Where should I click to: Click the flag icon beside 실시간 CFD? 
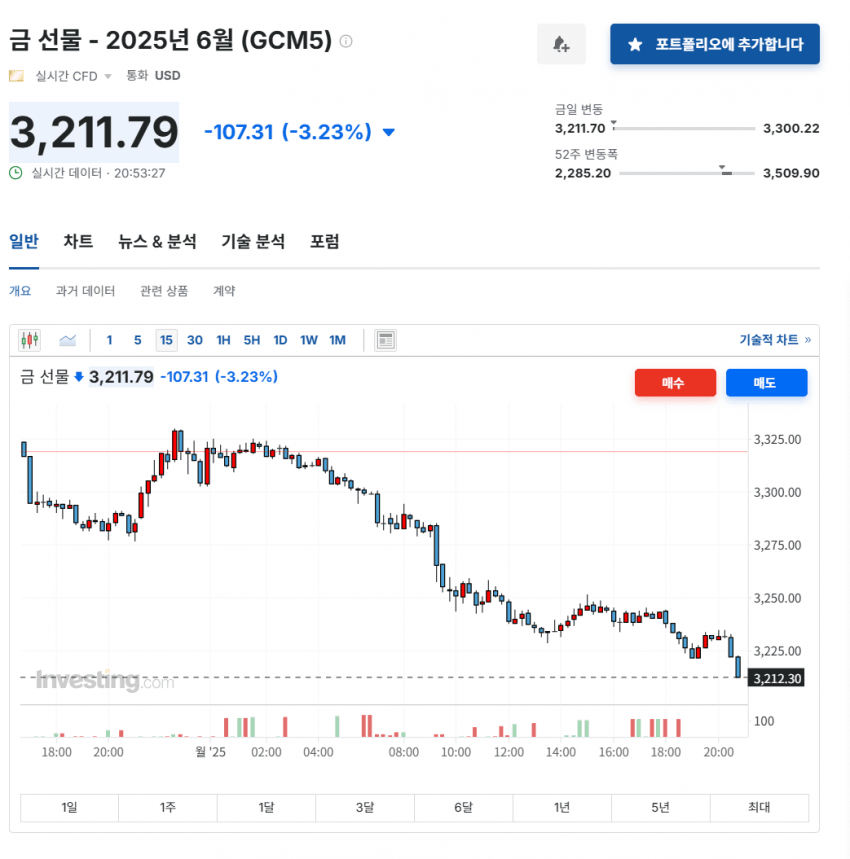coord(16,76)
